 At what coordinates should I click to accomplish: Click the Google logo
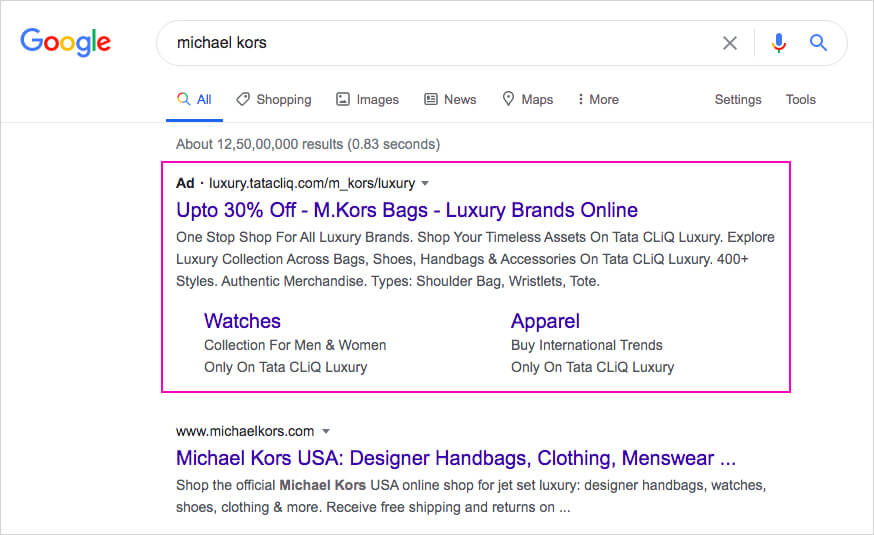(66, 42)
